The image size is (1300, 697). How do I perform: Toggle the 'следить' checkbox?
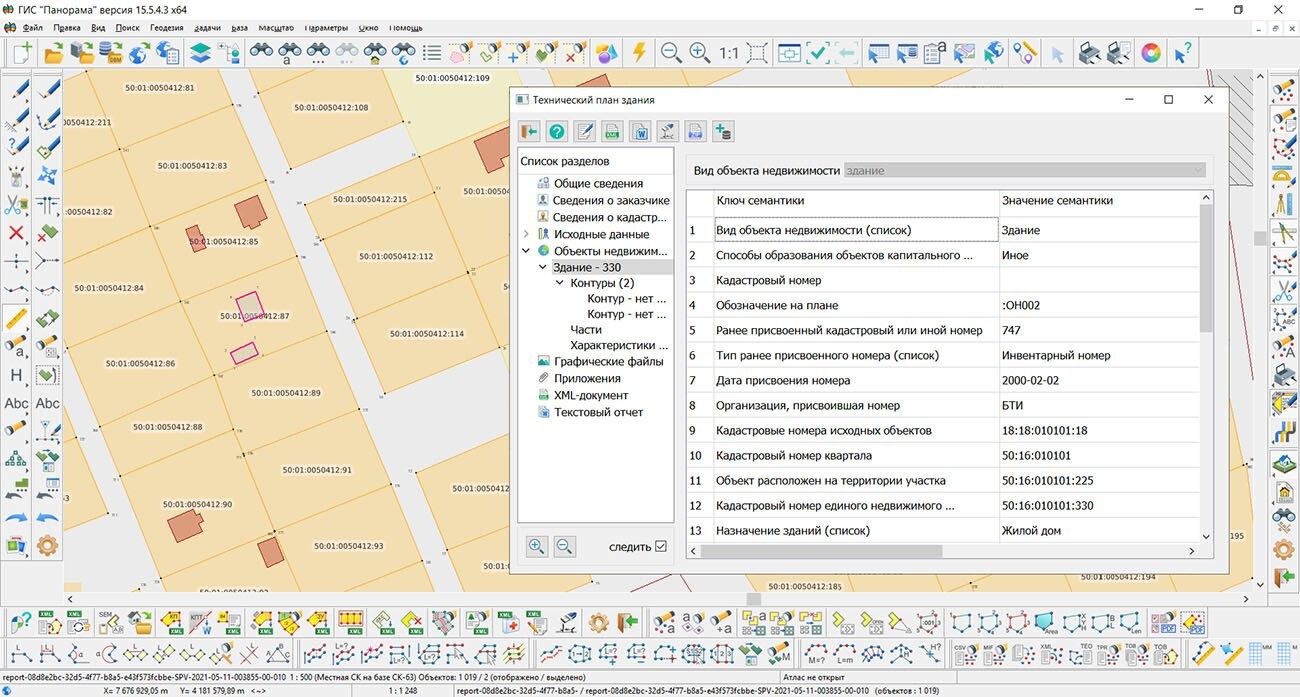(x=660, y=547)
